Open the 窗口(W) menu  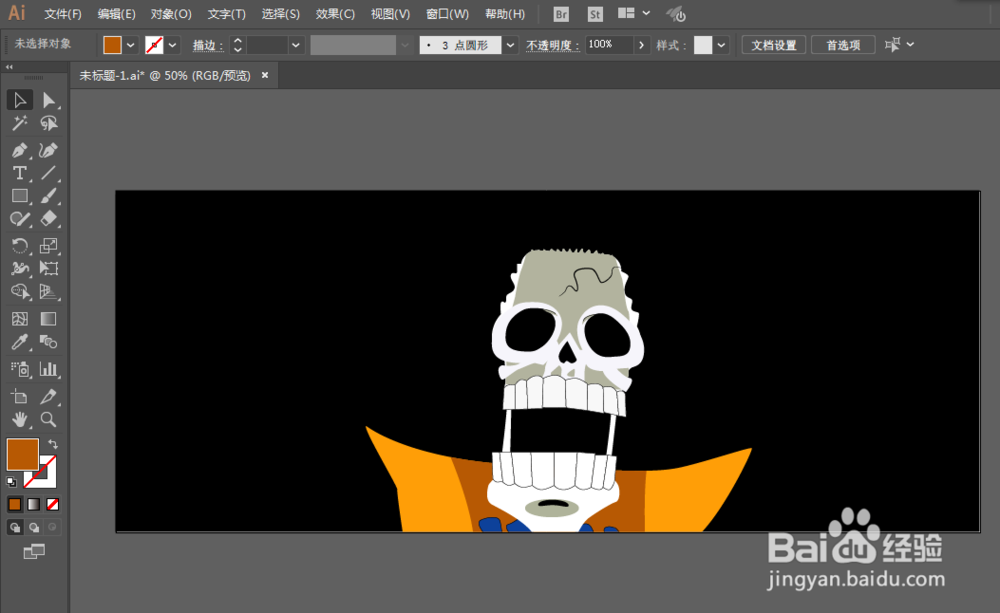[447, 14]
